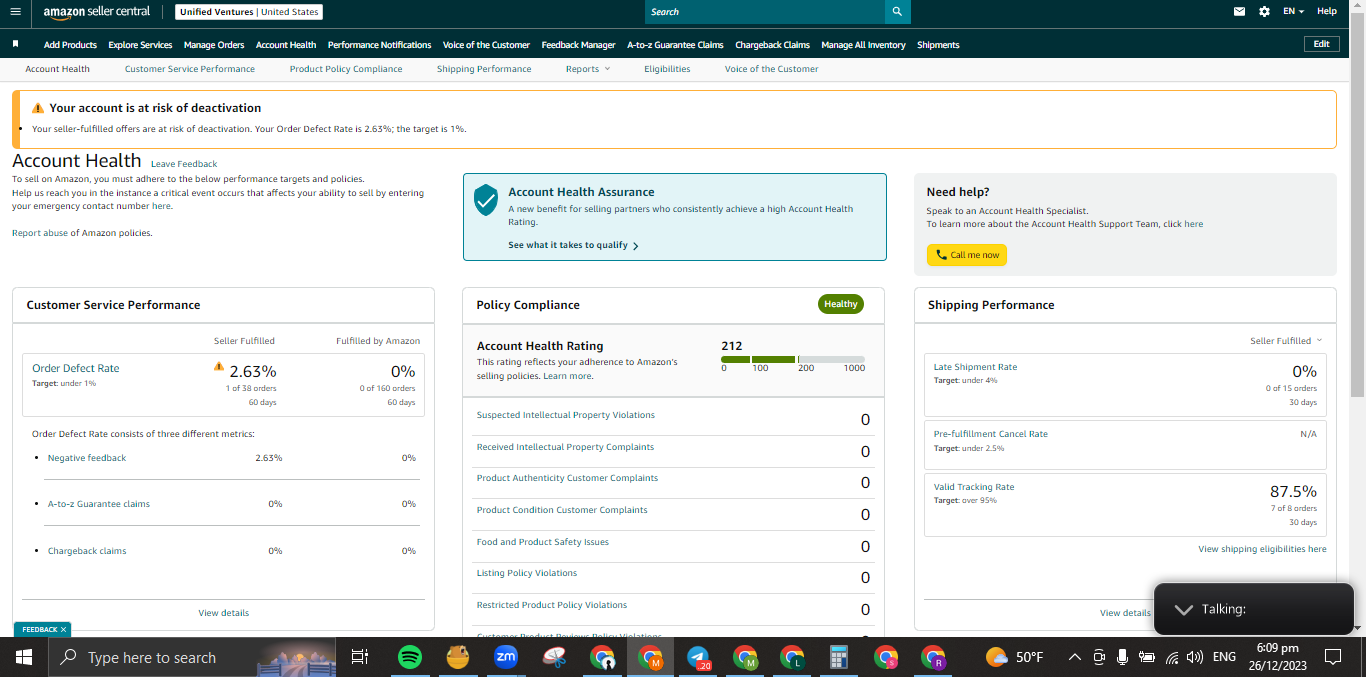Open the EN language dropdown
Image resolution: width=1366 pixels, height=677 pixels.
pyautogui.click(x=1293, y=12)
